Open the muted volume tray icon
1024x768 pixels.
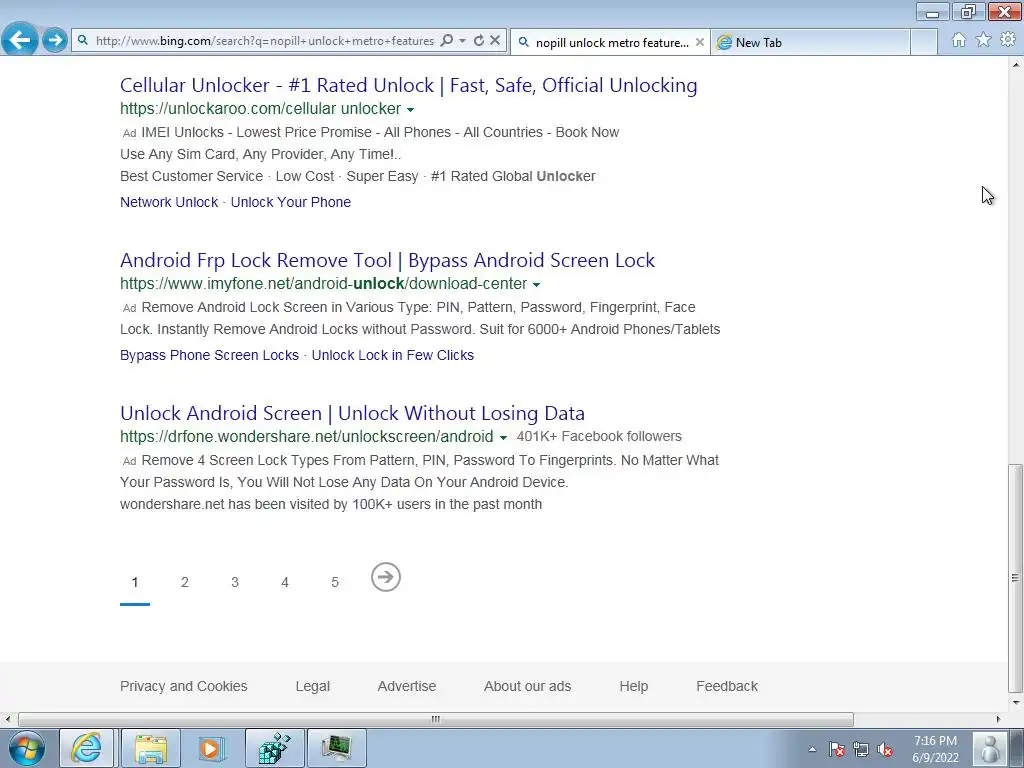click(x=886, y=750)
